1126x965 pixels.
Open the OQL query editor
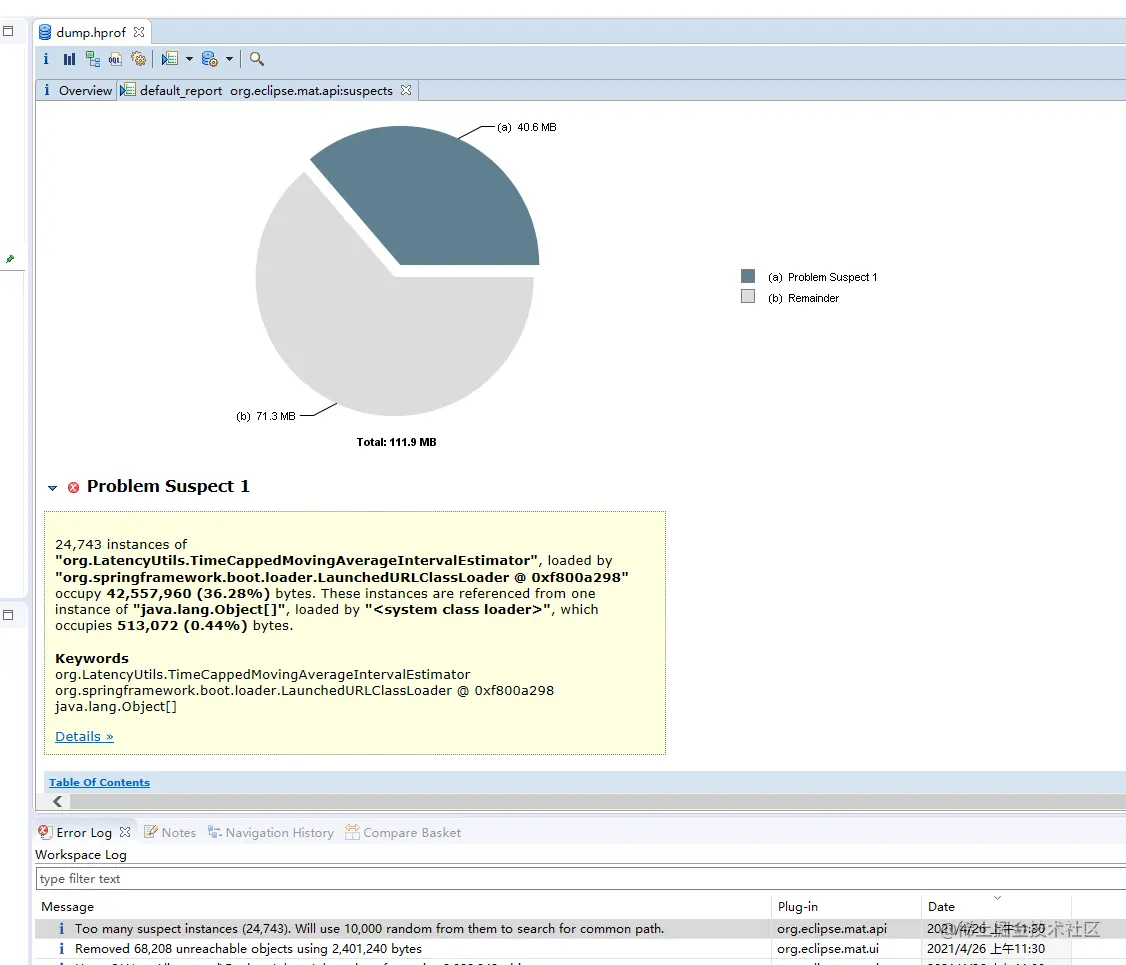pyautogui.click(x=115, y=59)
